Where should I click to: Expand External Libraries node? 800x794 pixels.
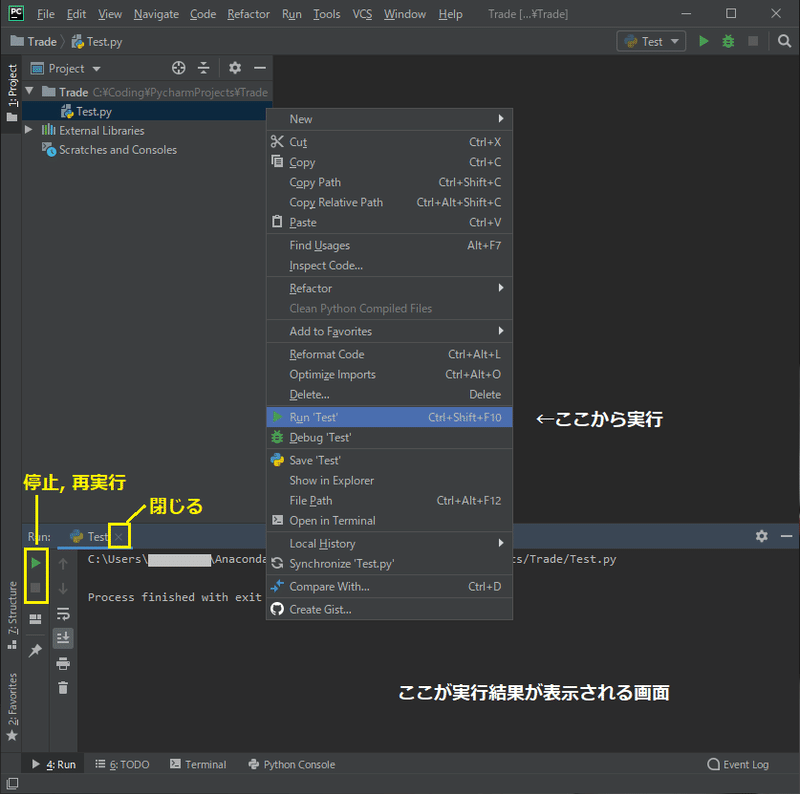(x=29, y=130)
